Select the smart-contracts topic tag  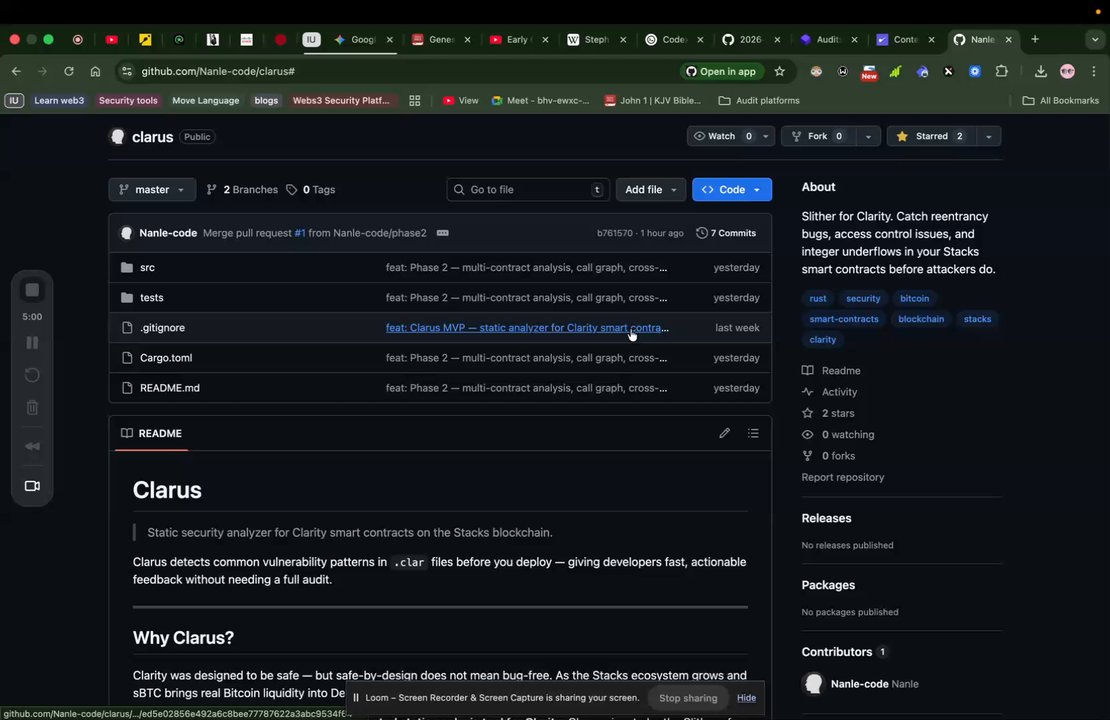[844, 319]
